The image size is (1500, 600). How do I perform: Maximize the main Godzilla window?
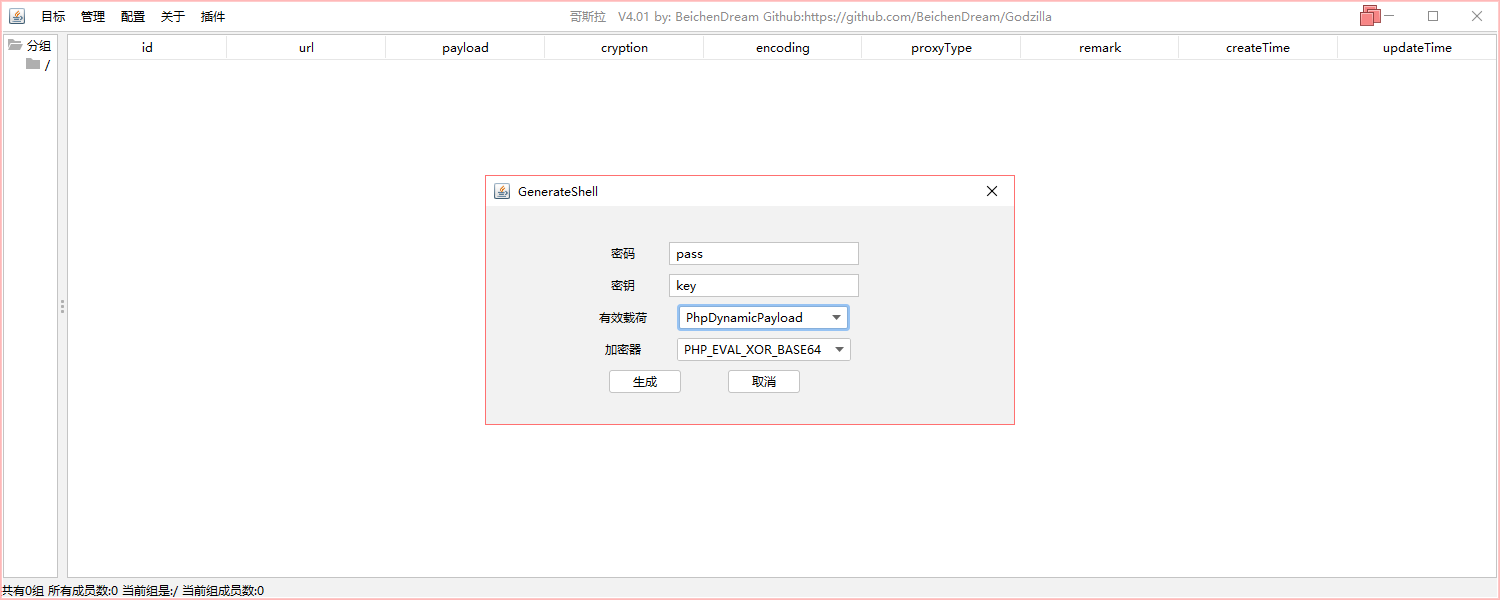point(1433,16)
